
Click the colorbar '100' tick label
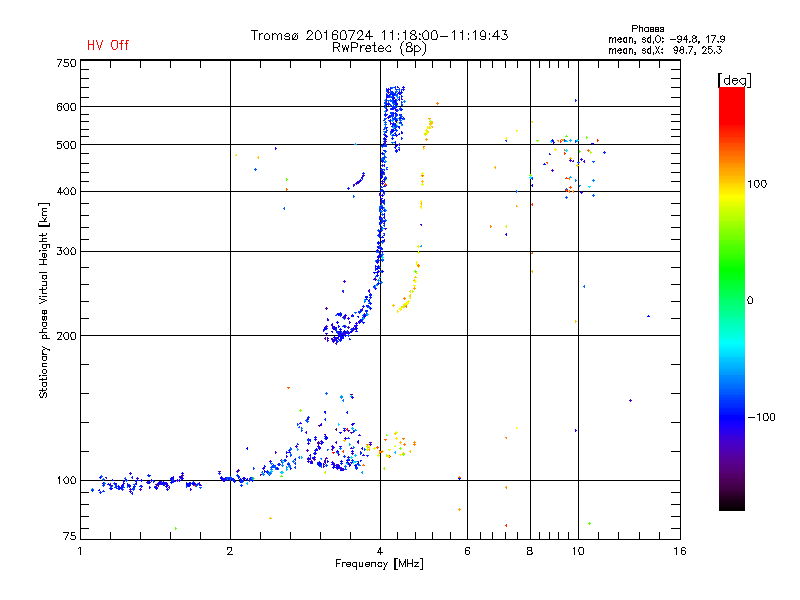tap(757, 184)
